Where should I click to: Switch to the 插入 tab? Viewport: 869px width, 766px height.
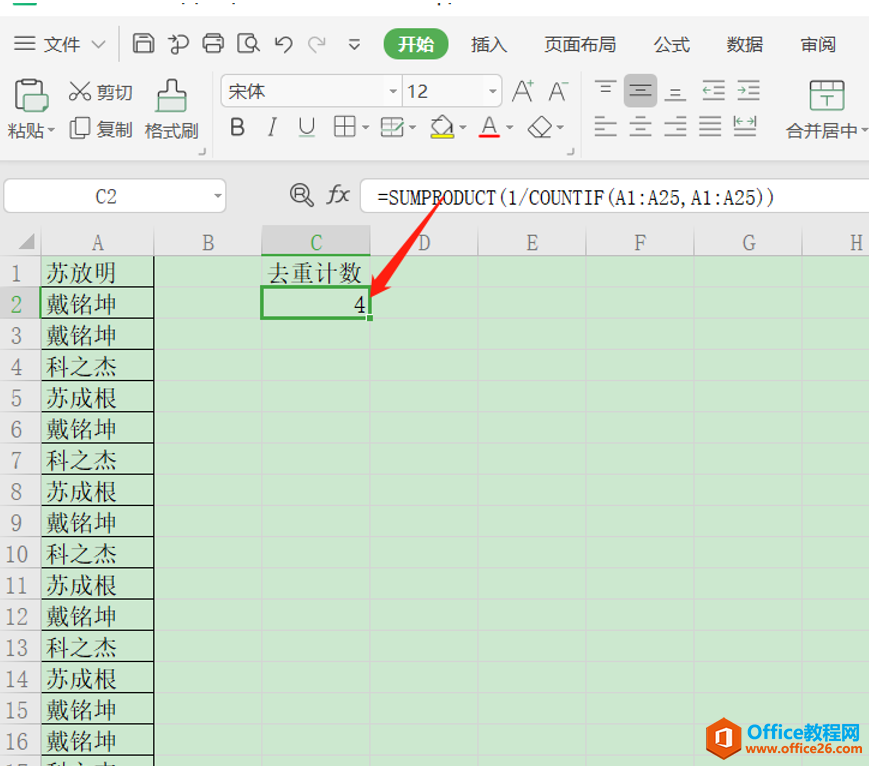coord(489,45)
